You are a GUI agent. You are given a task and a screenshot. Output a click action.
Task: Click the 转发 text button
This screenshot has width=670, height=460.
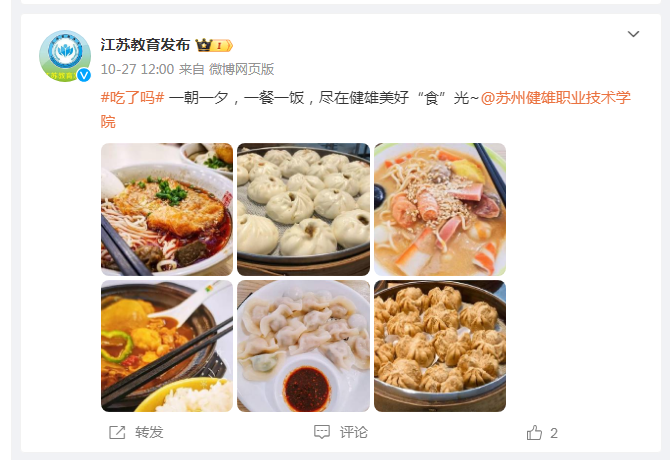(x=149, y=432)
